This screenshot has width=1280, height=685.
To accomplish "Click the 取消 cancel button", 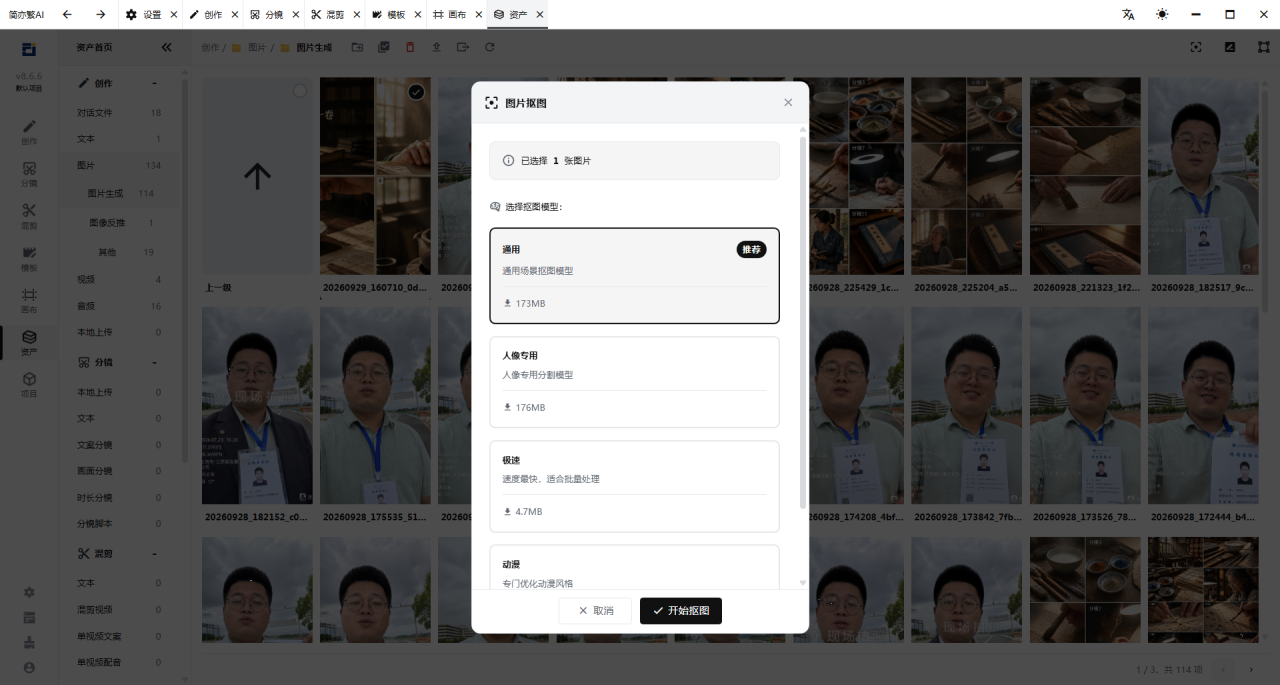I will click(595, 610).
